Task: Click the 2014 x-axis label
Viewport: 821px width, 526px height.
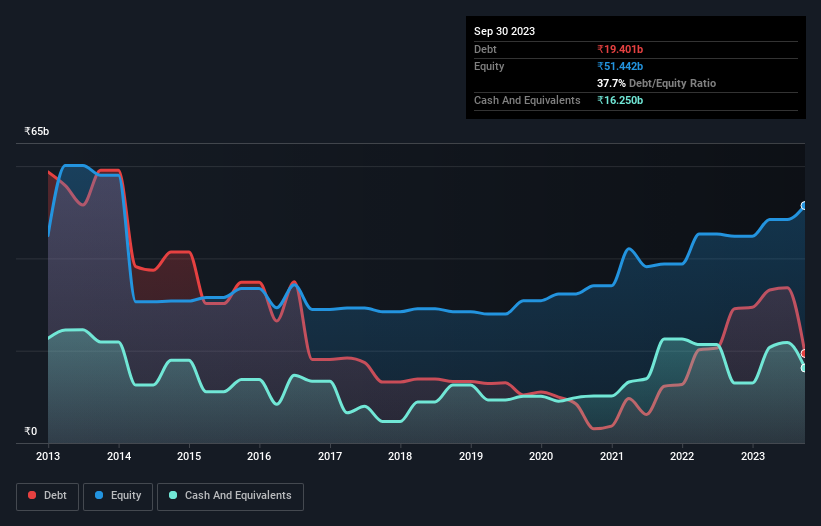Action: point(119,456)
